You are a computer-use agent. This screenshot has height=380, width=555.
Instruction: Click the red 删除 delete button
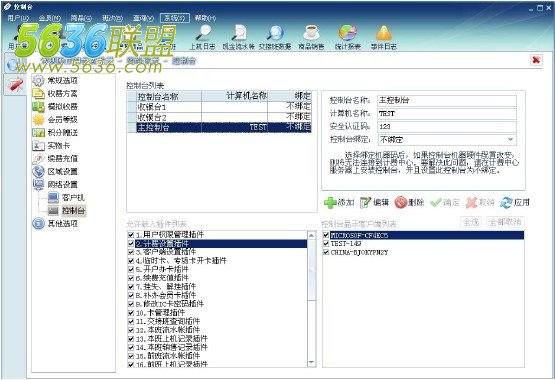tap(409, 202)
